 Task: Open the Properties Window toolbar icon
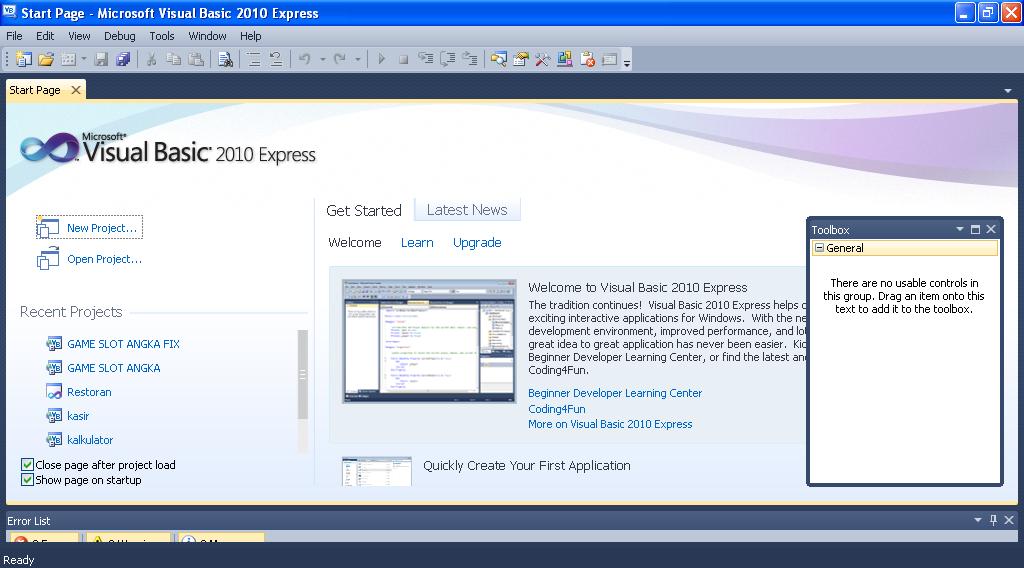click(x=521, y=59)
